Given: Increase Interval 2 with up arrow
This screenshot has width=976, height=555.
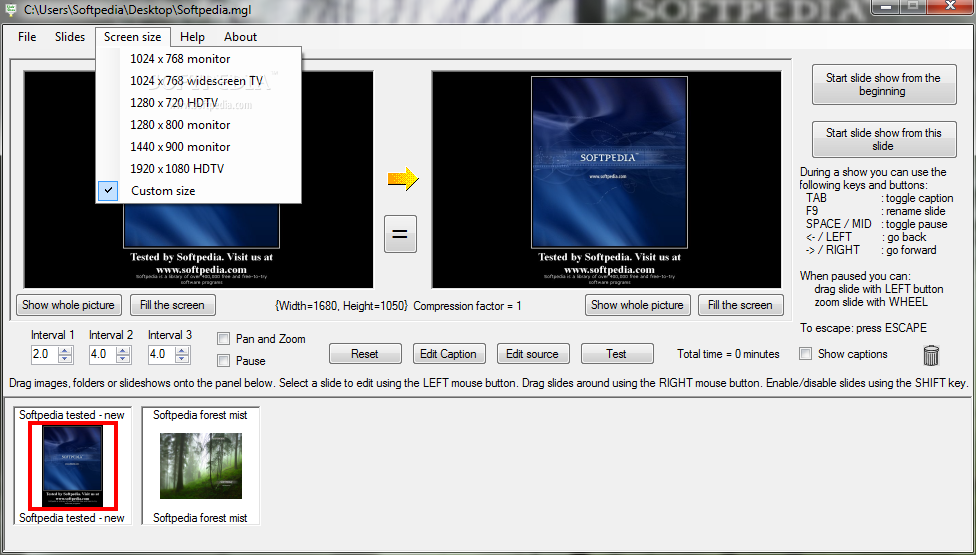Looking at the screenshot, I should (123, 350).
